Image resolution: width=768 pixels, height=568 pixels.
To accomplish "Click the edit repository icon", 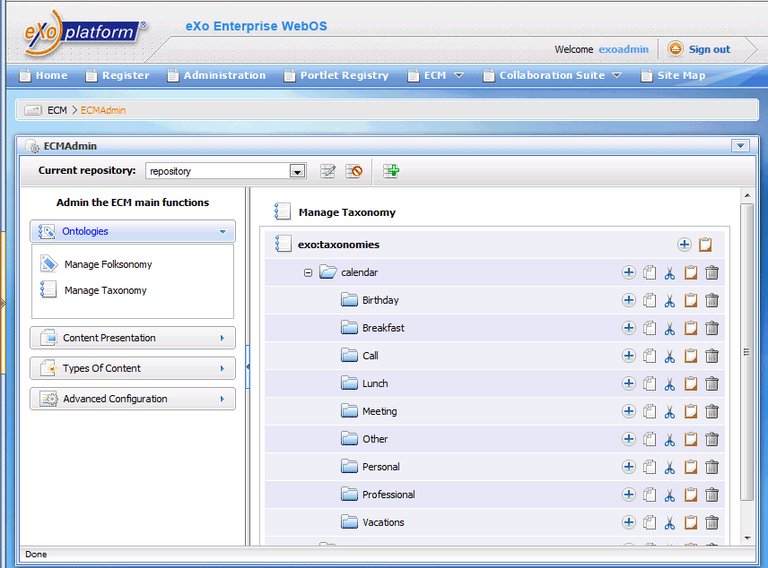I will 328,171.
